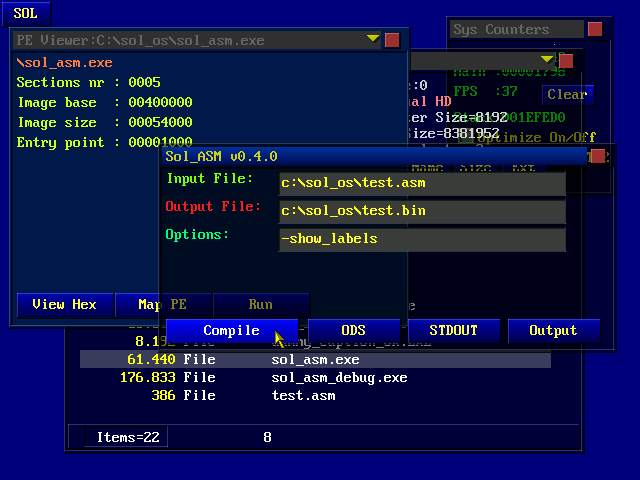Click the STDOUT button
Image resolution: width=640 pixels, height=480 pixels.
[x=453, y=330]
